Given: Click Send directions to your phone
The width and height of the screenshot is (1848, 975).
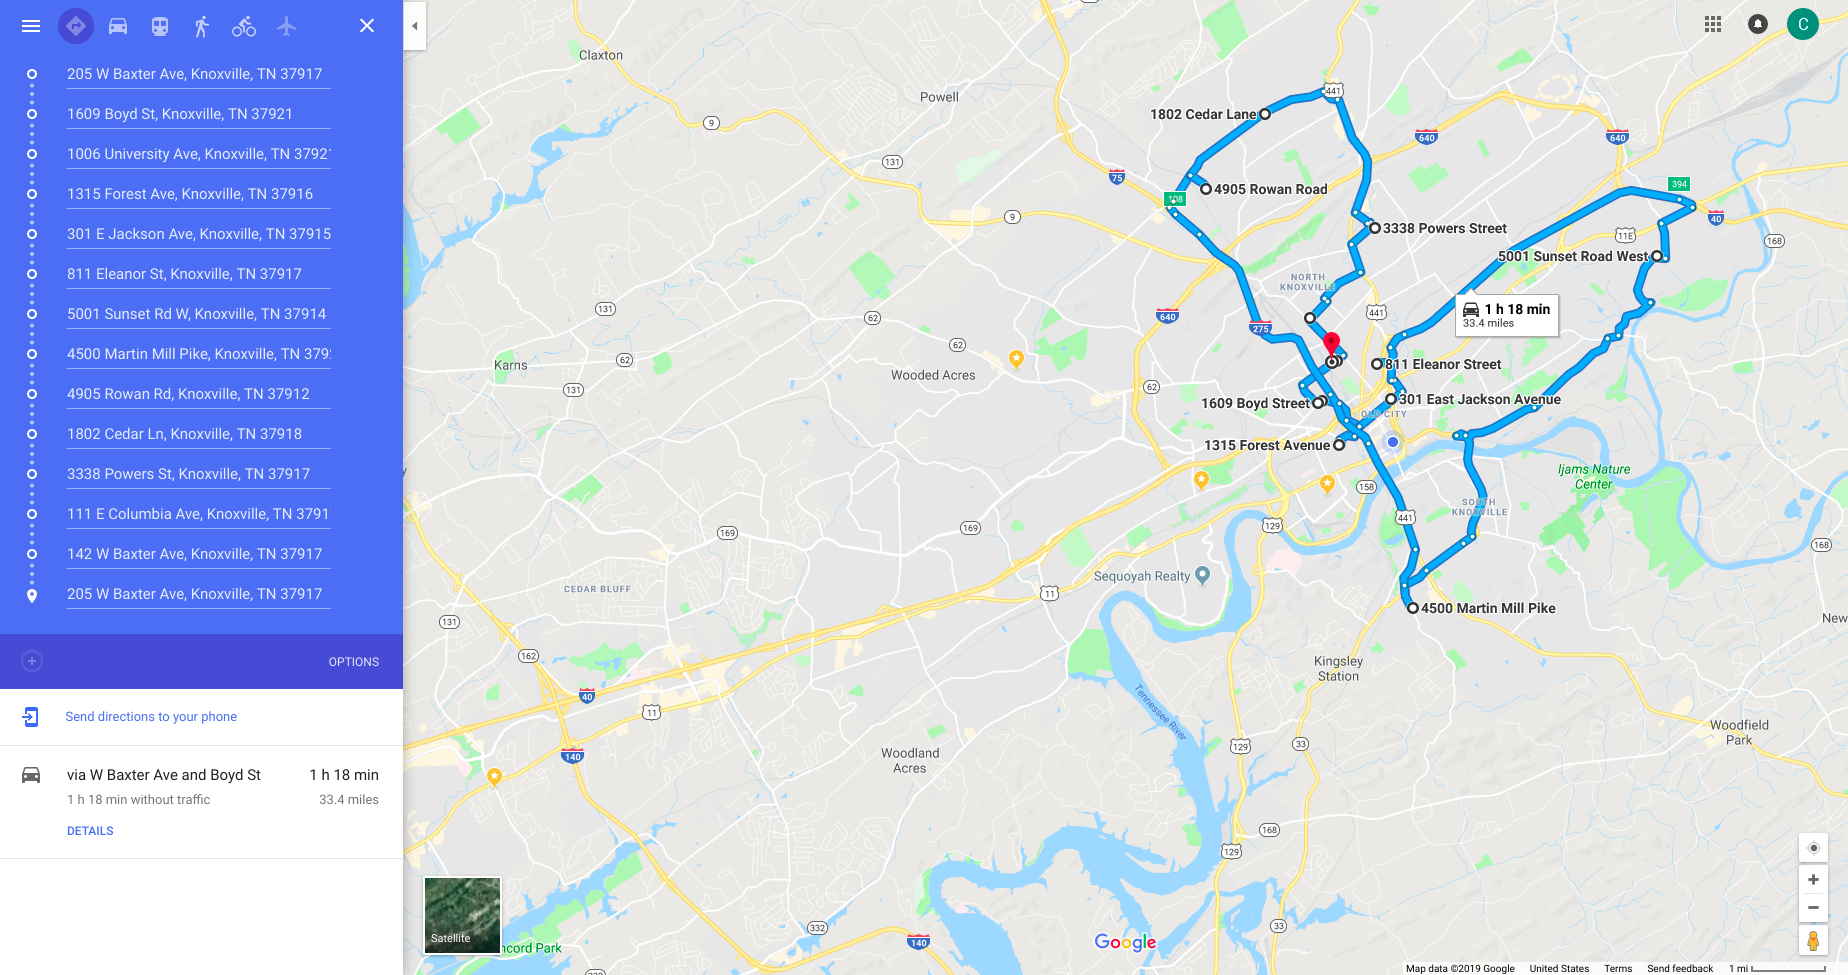Looking at the screenshot, I should pyautogui.click(x=151, y=717).
